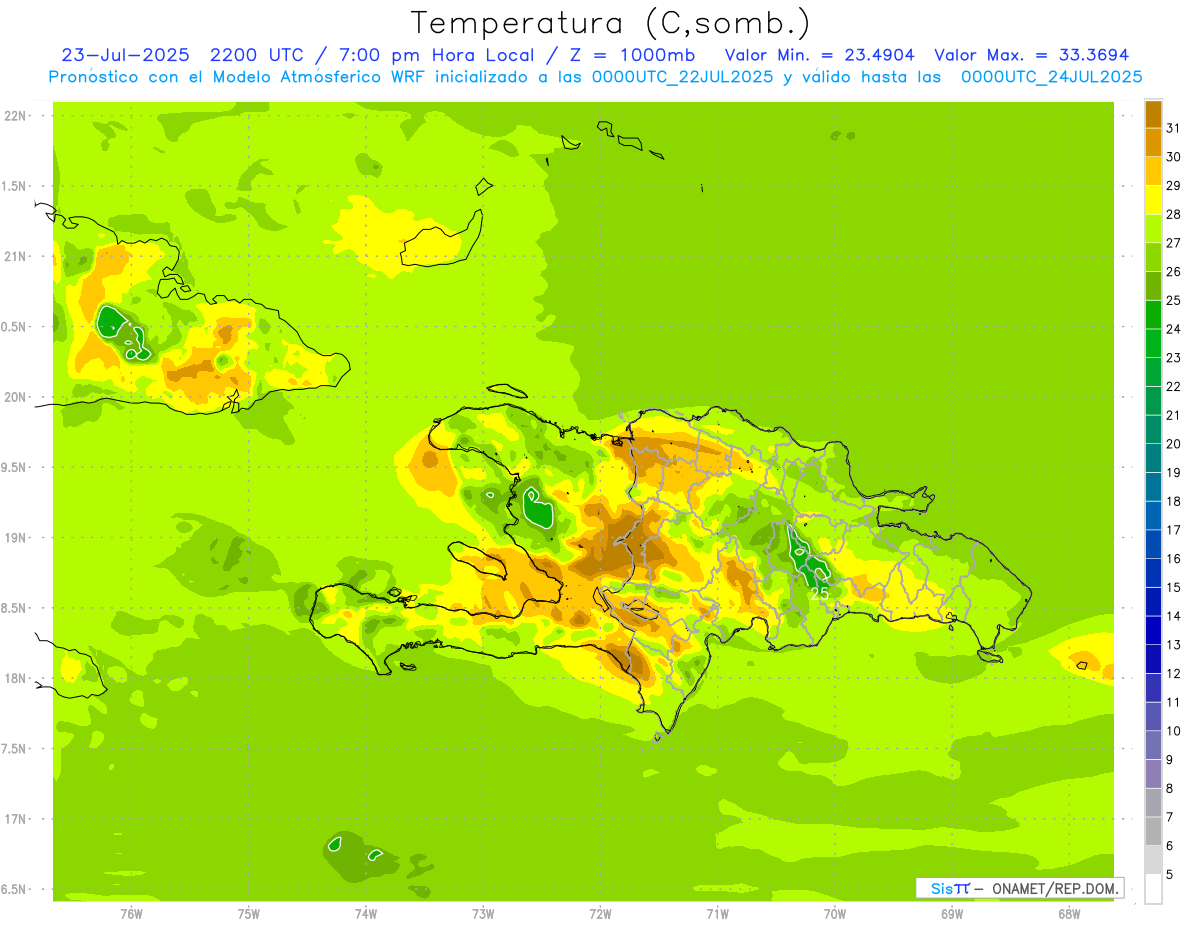Viewport: 1200px width, 927px height.
Task: Click blue color bar segment between 14 and 15
Action: (1153, 601)
